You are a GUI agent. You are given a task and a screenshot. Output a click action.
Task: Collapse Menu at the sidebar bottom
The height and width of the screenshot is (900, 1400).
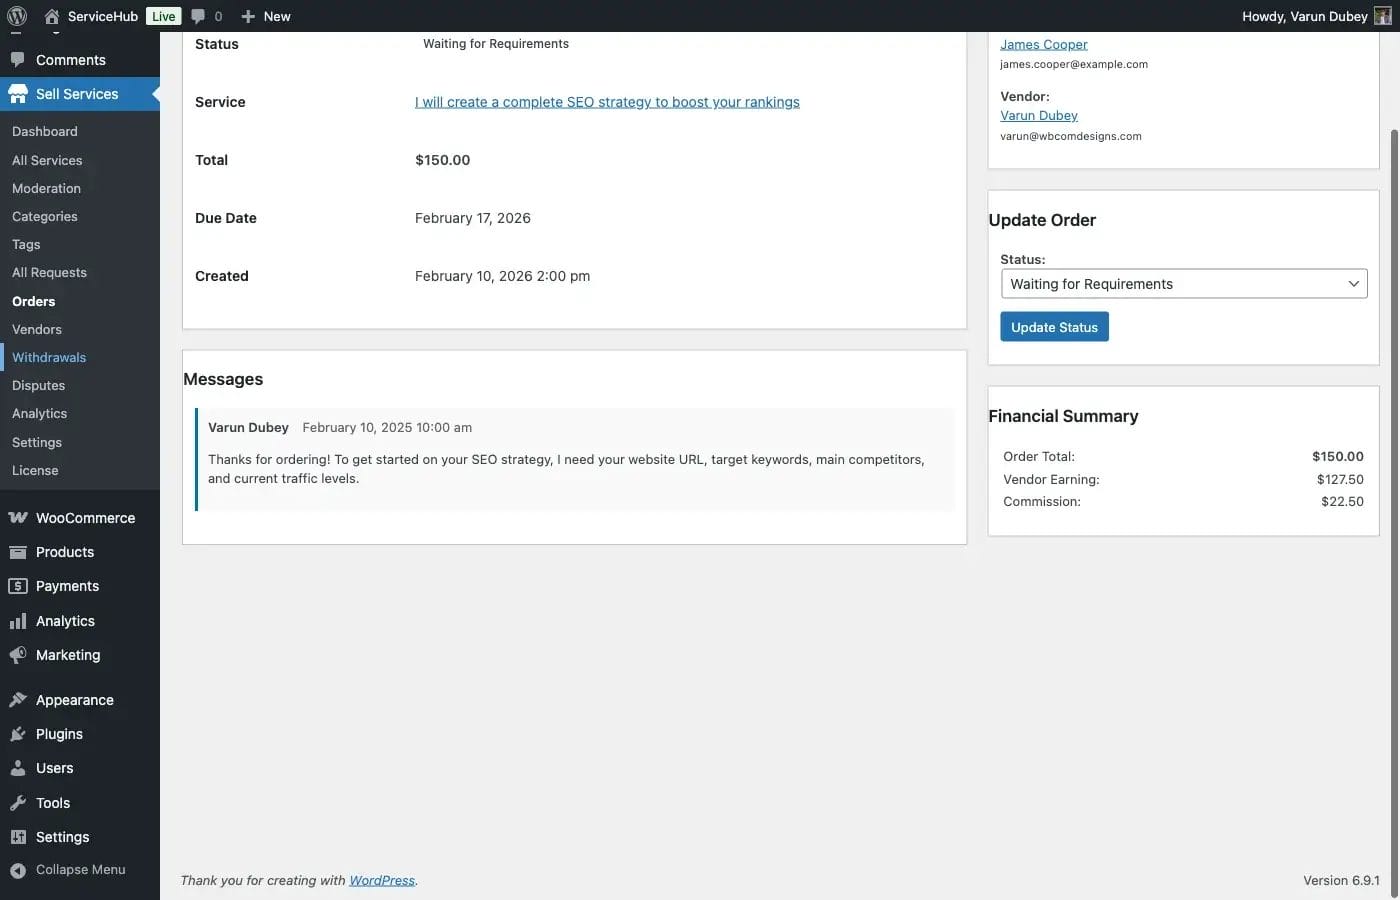(70, 869)
